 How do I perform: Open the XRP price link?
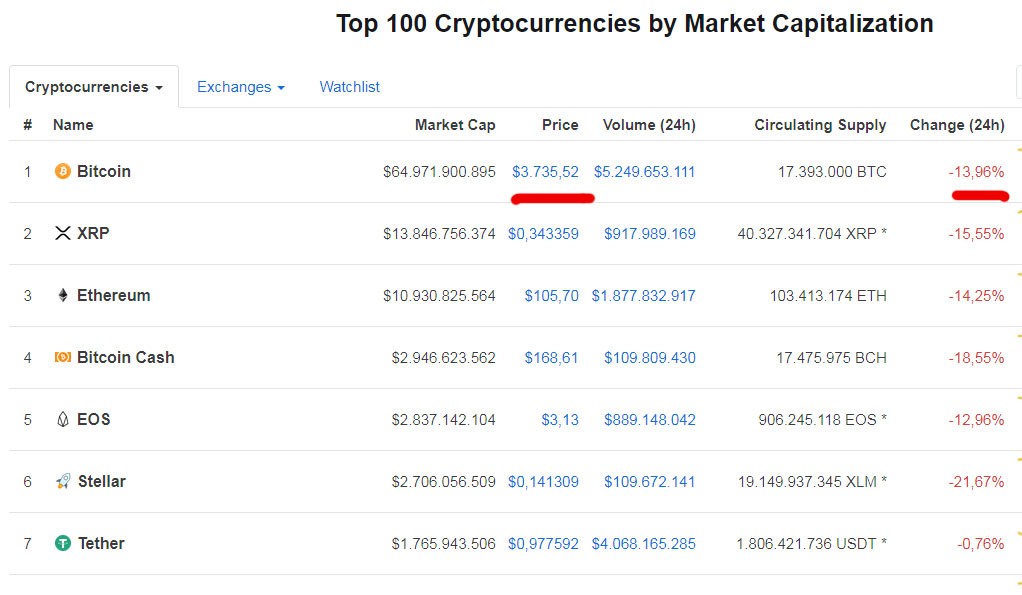[543, 234]
